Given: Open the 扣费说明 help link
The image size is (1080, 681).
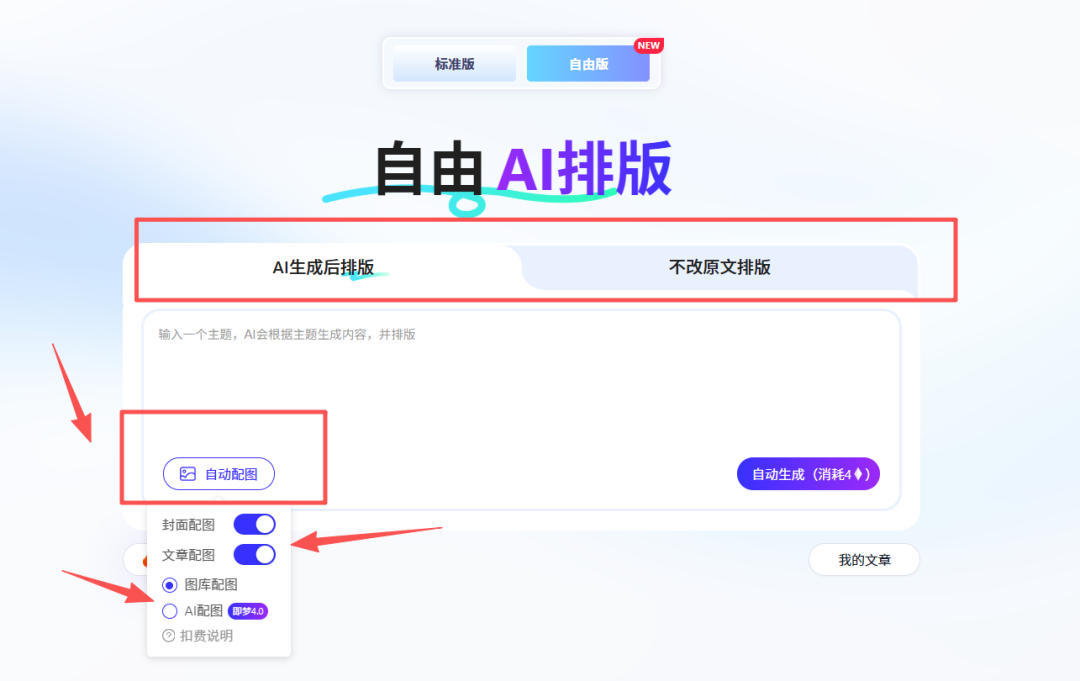Looking at the screenshot, I should pos(198,636).
